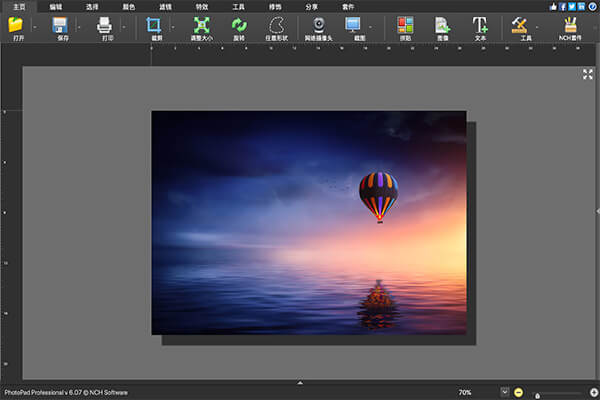Click the Save (保存) disk icon
Viewport: 600px width, 400px height.
(x=59, y=24)
